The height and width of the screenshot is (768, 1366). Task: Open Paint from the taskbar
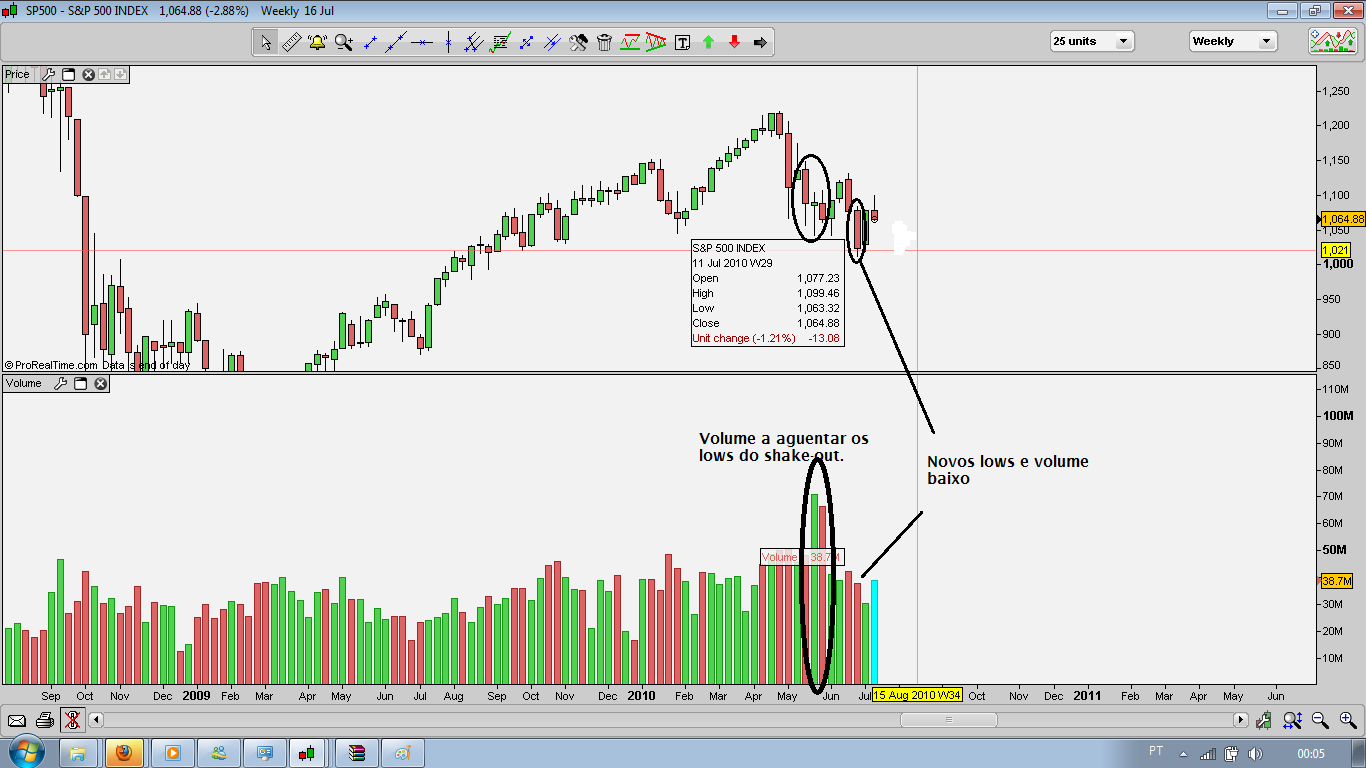(403, 752)
